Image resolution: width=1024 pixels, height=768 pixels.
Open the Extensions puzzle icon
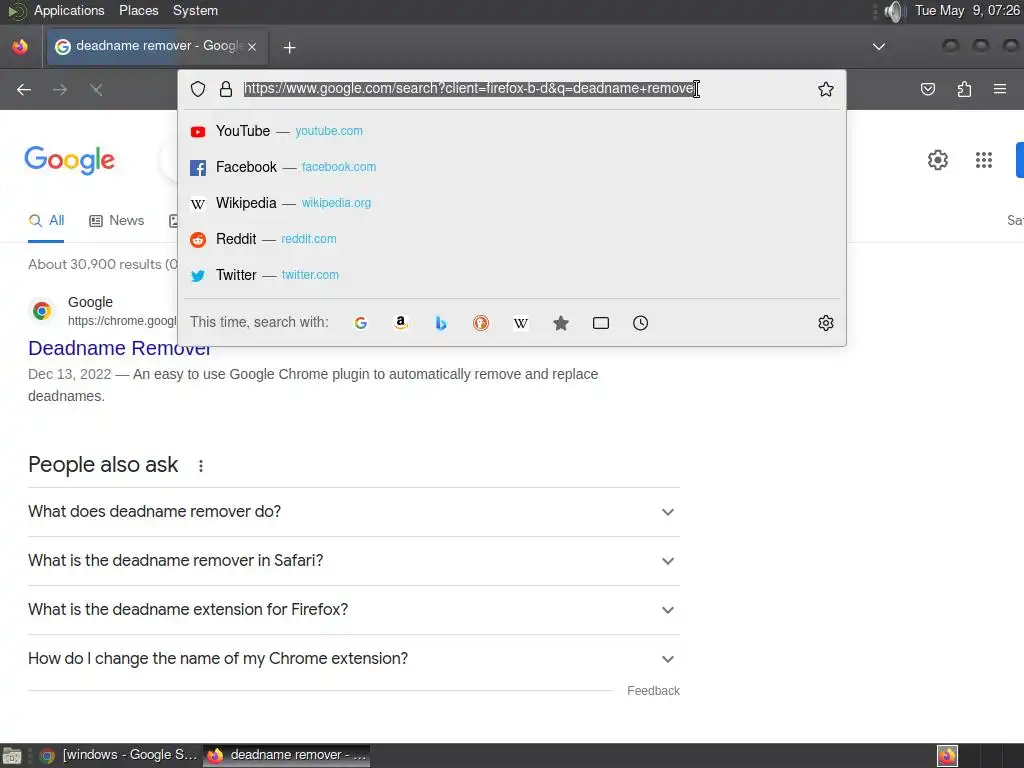click(x=964, y=89)
